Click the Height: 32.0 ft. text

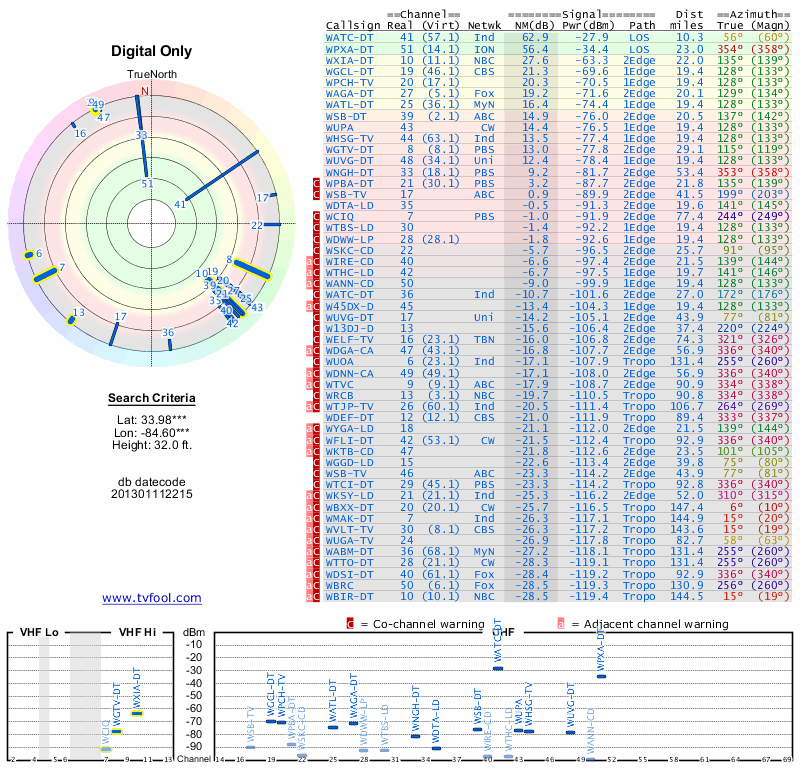tap(152, 445)
